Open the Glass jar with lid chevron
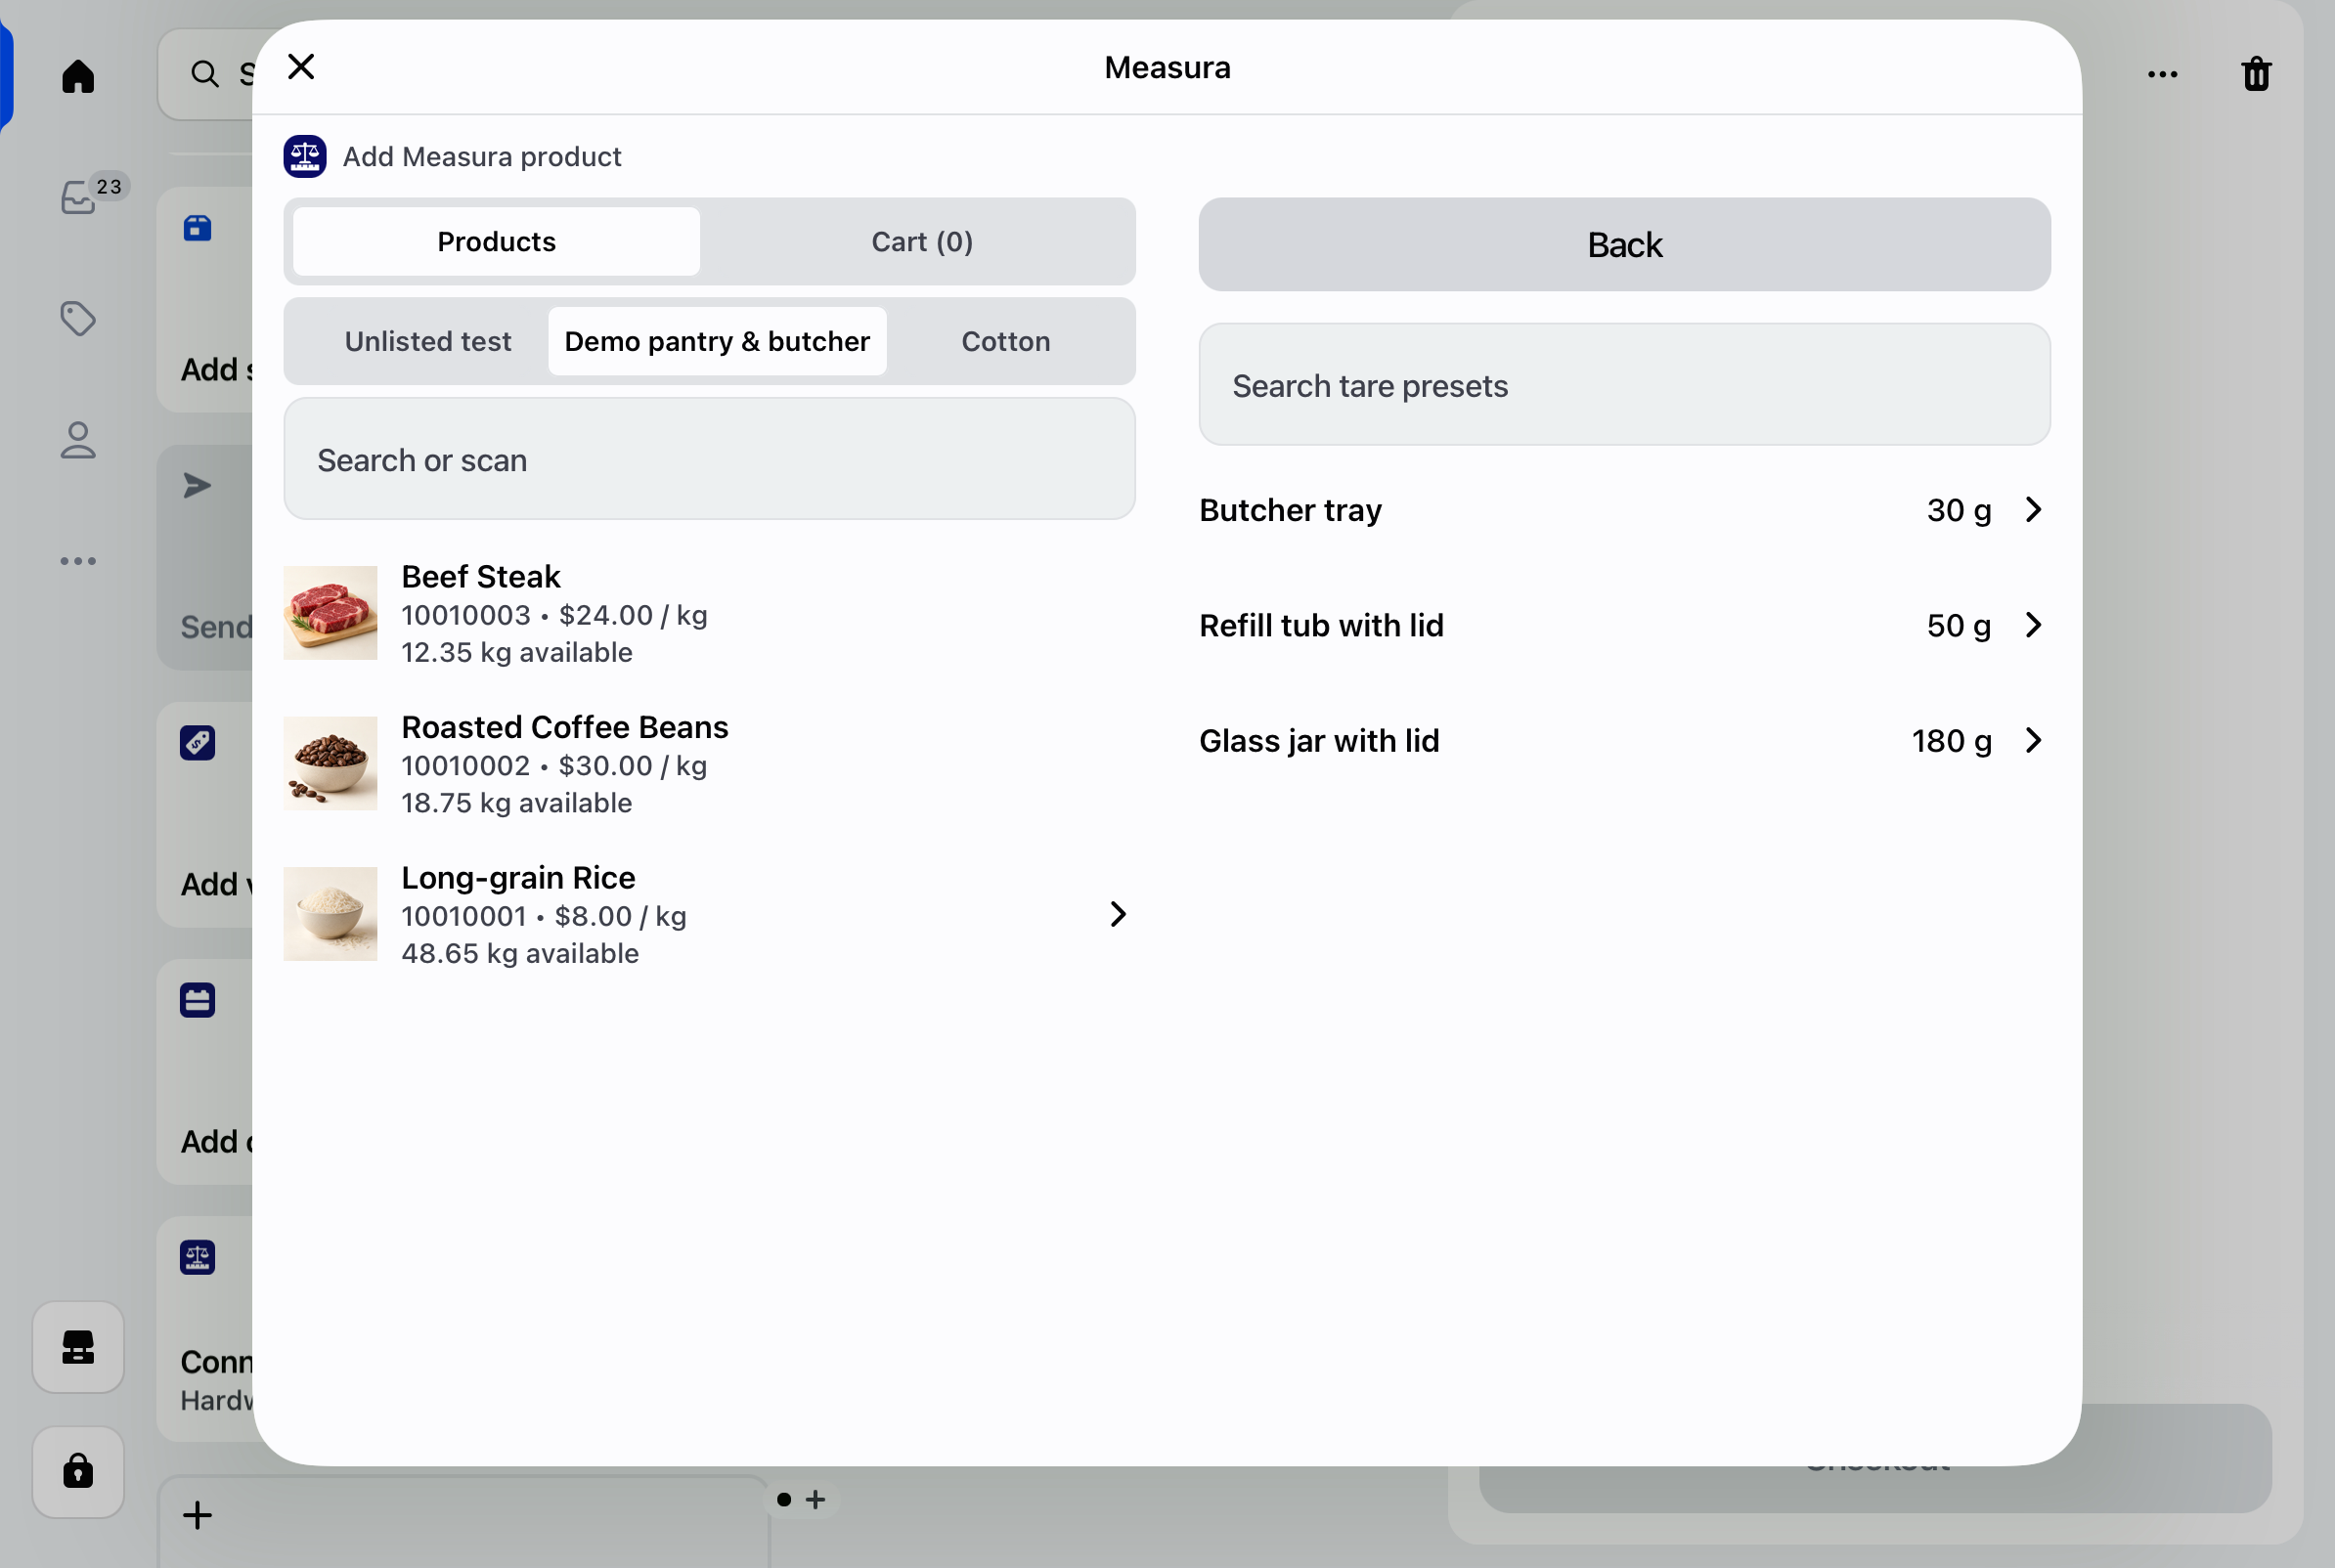Image resolution: width=2335 pixels, height=1568 pixels. click(2033, 741)
